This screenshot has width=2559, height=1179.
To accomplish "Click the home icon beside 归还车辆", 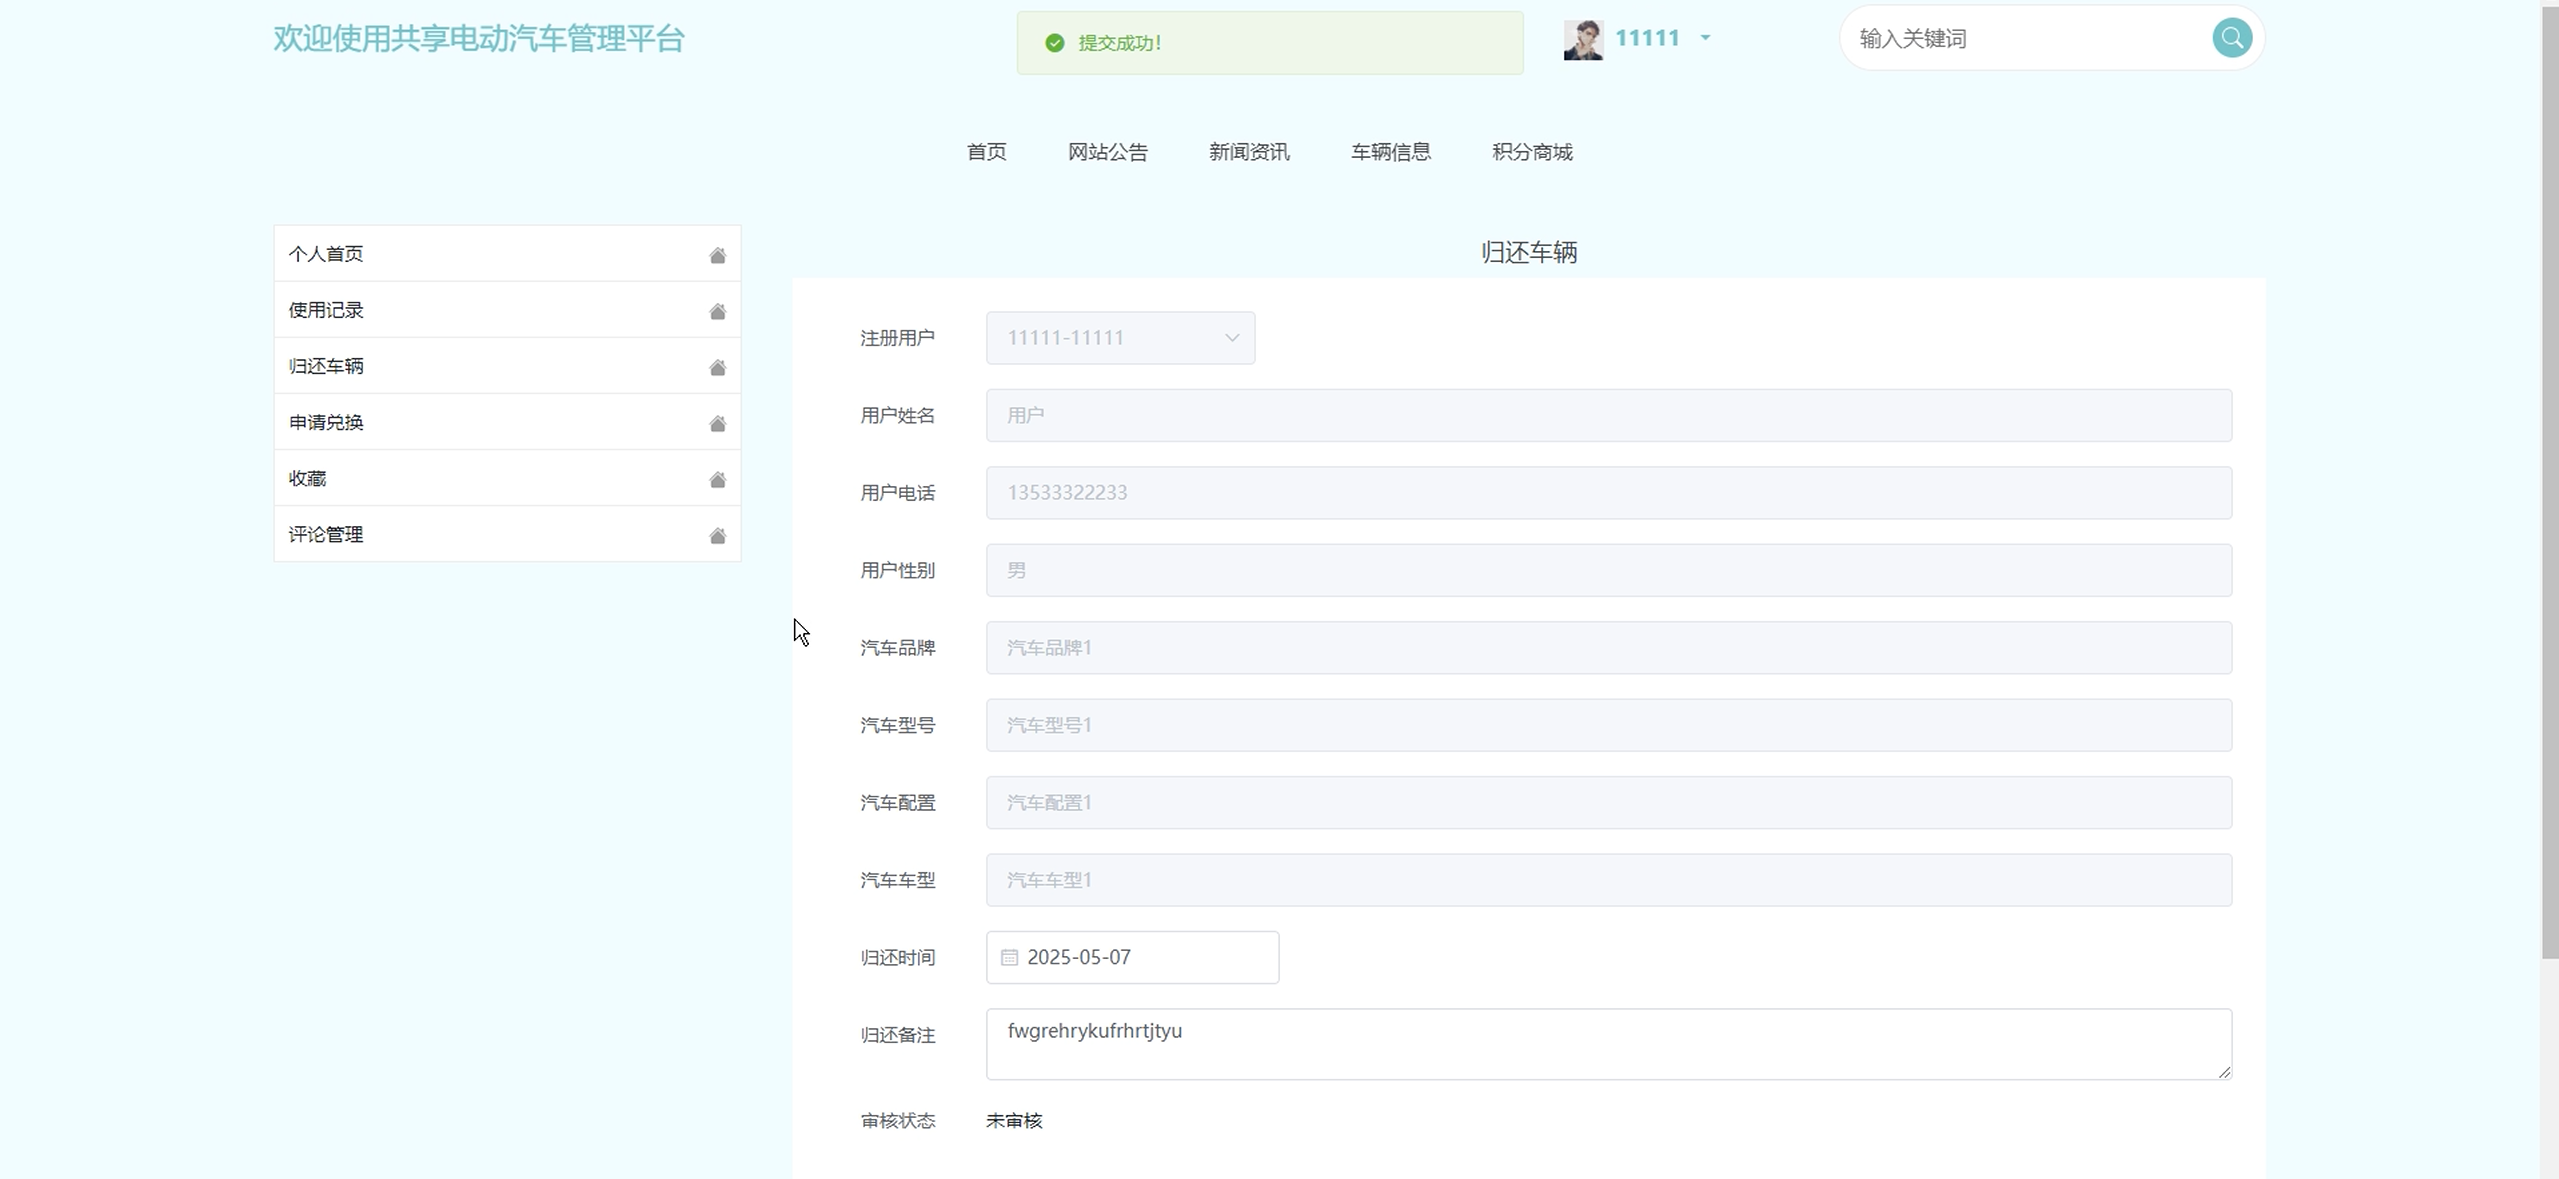I will [717, 367].
